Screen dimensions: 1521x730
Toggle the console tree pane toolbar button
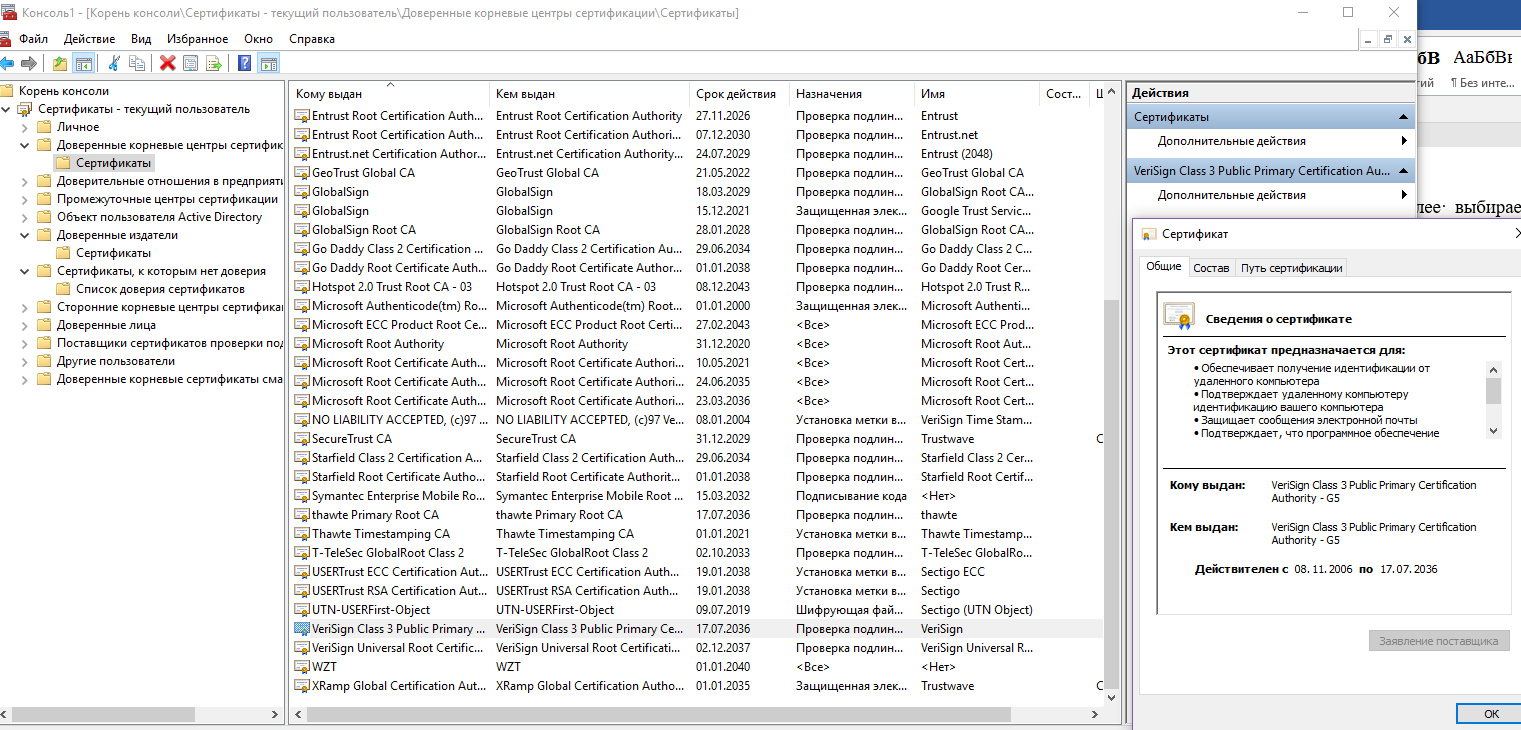coord(84,63)
